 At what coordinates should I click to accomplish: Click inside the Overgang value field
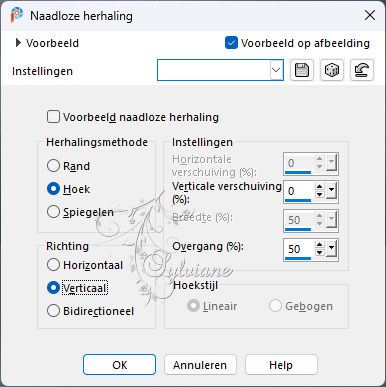tap(299, 249)
